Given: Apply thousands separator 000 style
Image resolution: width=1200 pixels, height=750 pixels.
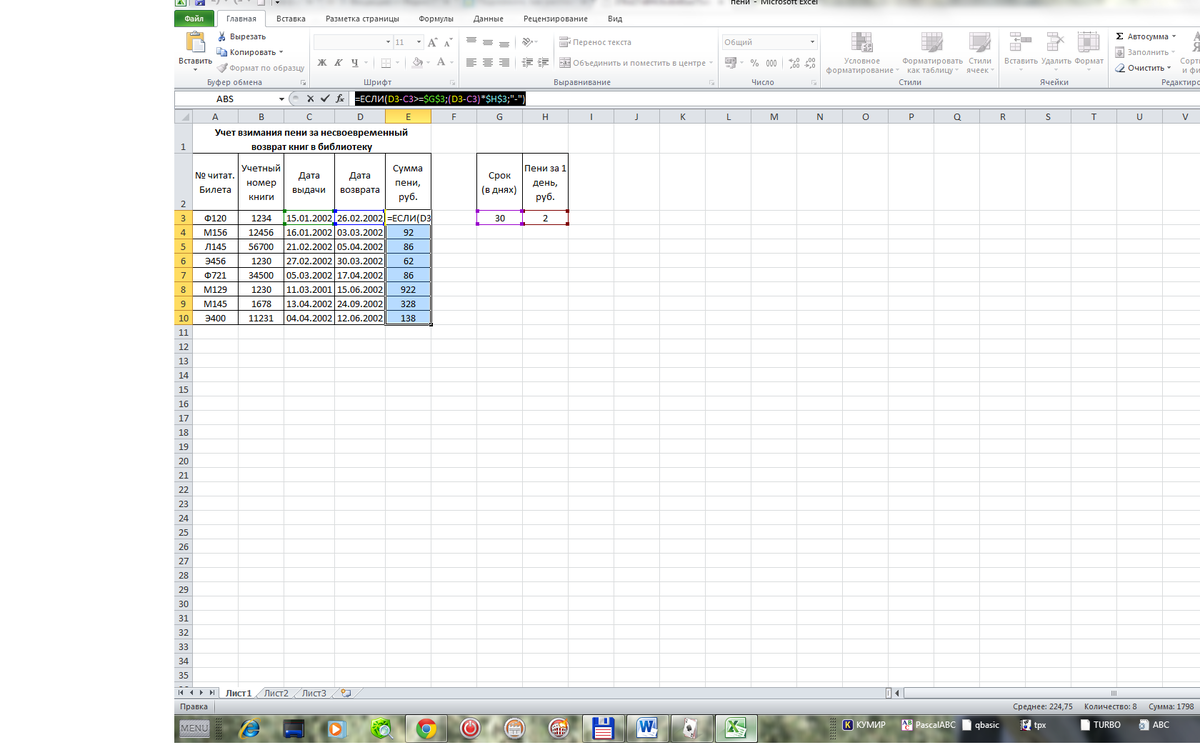Looking at the screenshot, I should [x=772, y=62].
